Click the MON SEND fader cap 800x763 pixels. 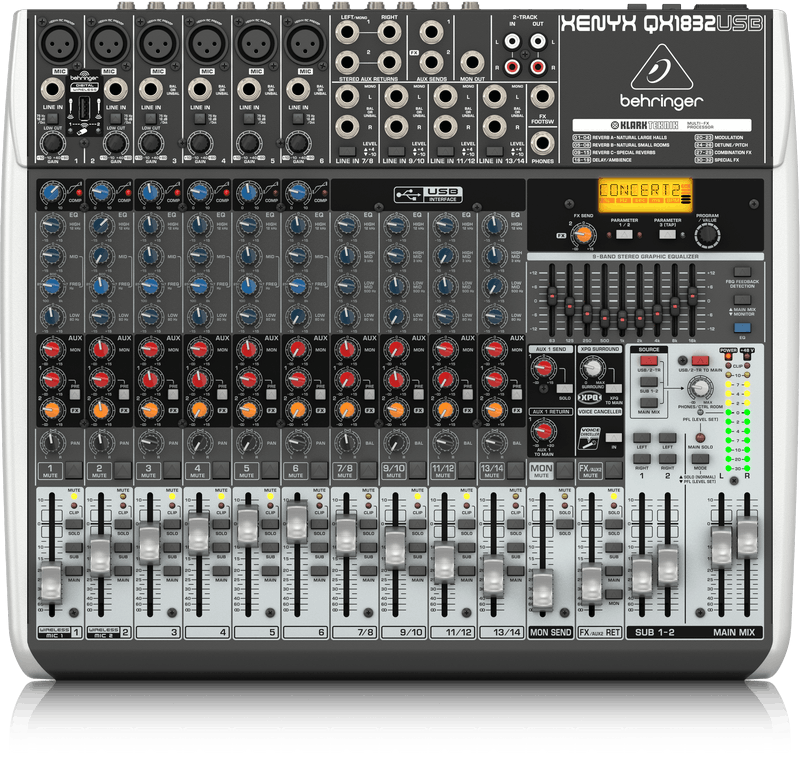[542, 588]
